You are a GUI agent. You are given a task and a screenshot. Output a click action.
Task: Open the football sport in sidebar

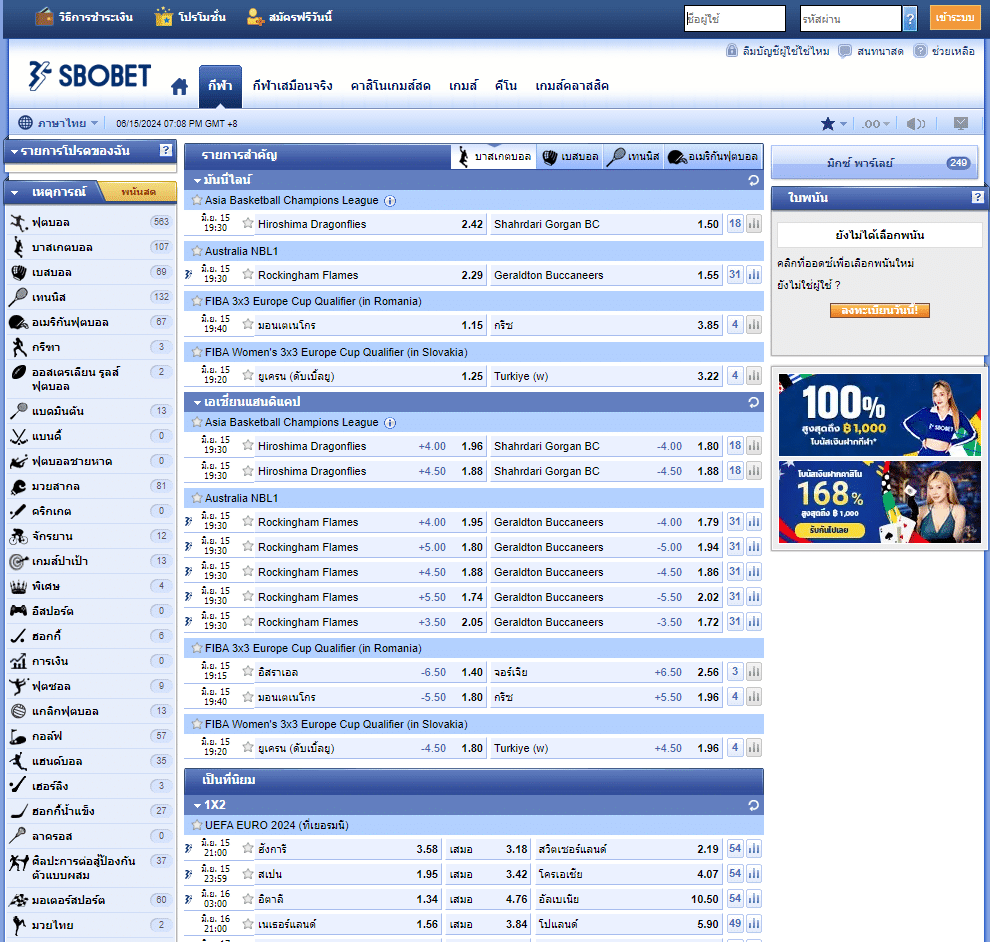pyautogui.click(x=90, y=222)
